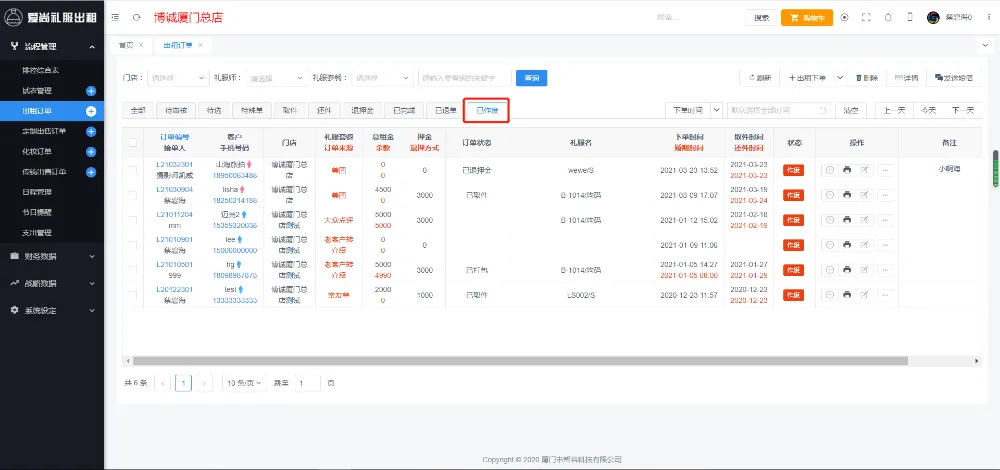This screenshot has width=1000, height=470.
Task: Click print icon for order L21032301
Action: coord(847,170)
